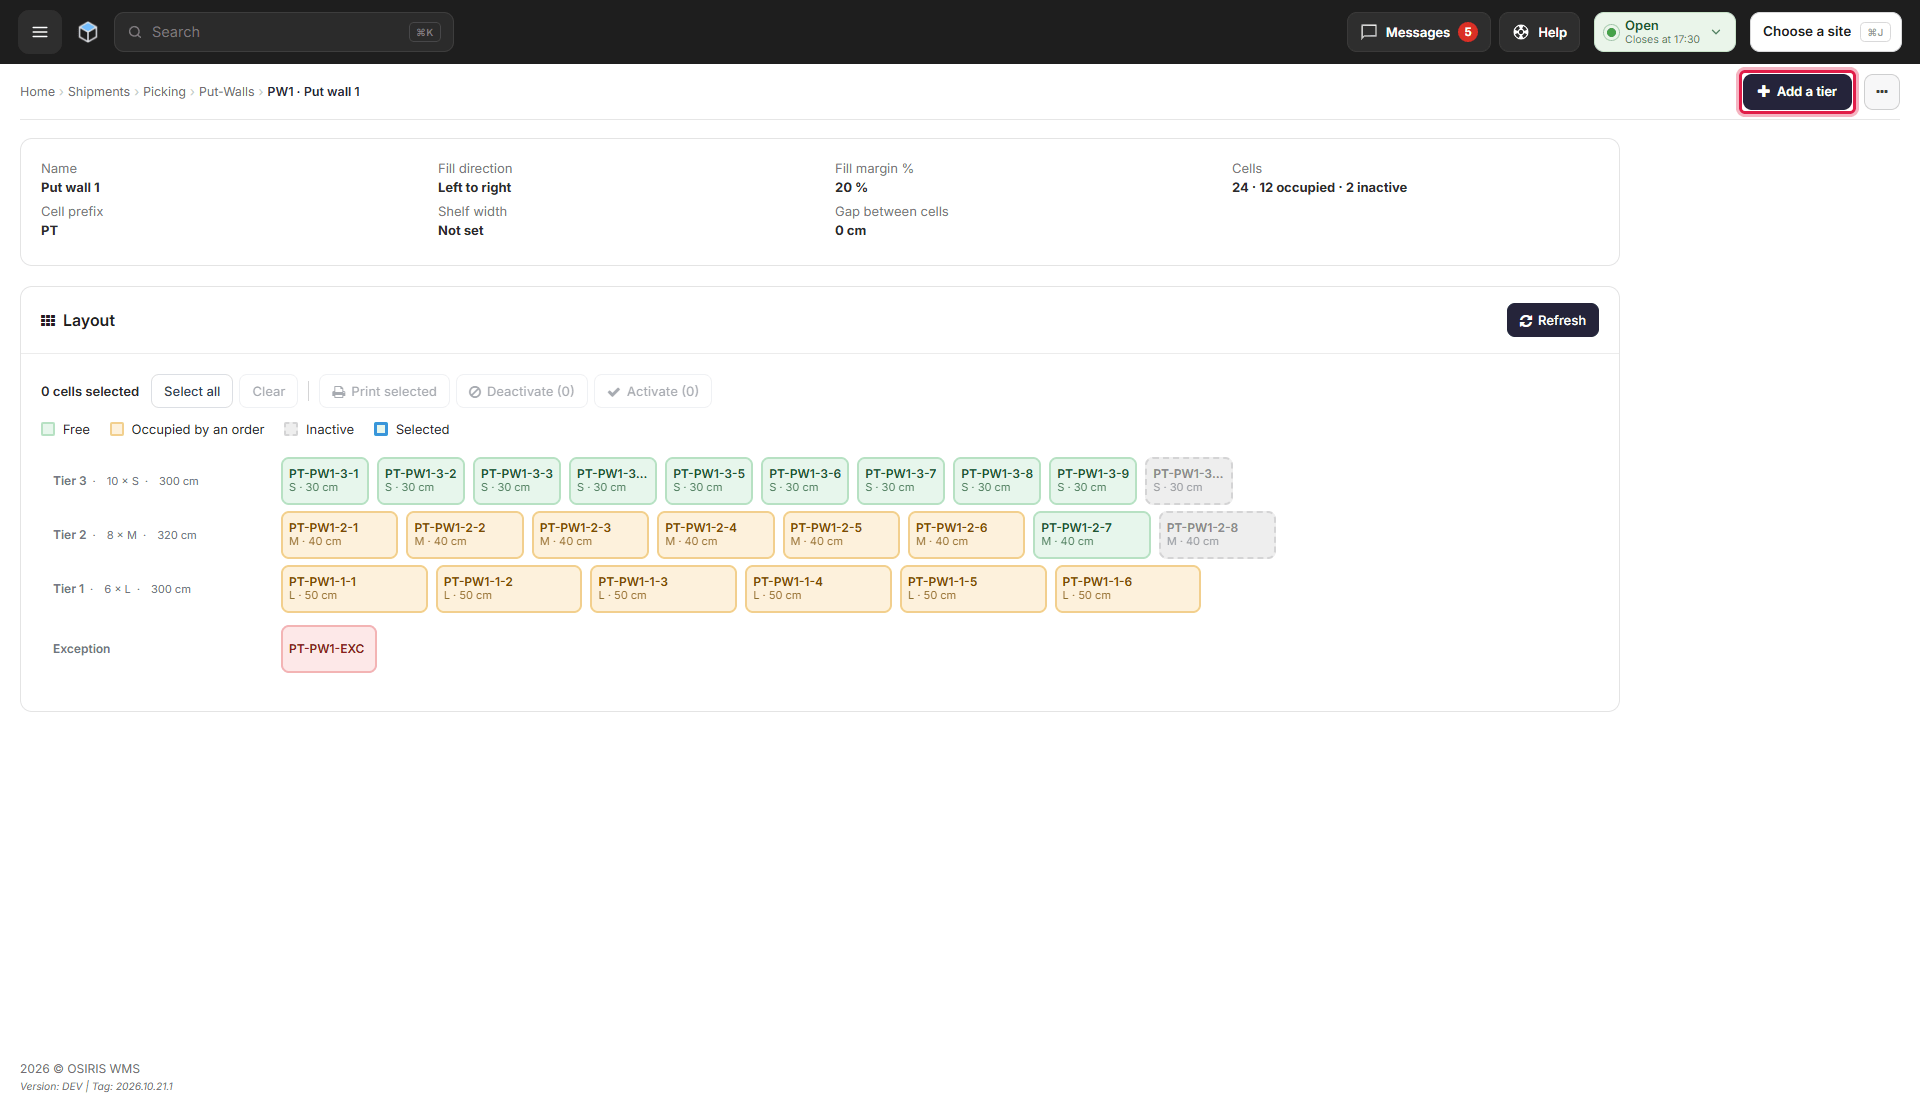Click the Add a tier button
This screenshot has height=1120, width=1920.
(x=1797, y=92)
